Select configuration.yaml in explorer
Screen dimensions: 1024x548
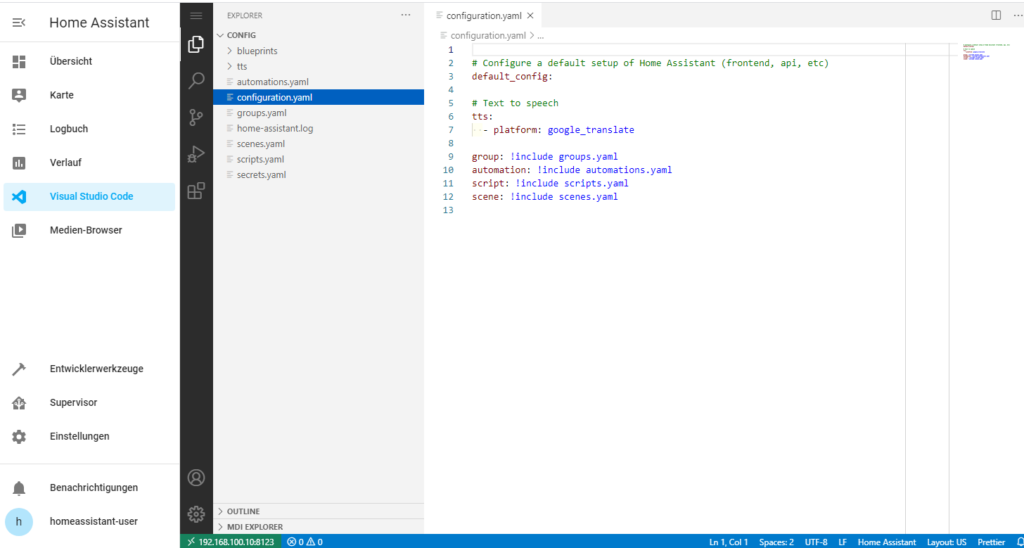[x=318, y=97]
